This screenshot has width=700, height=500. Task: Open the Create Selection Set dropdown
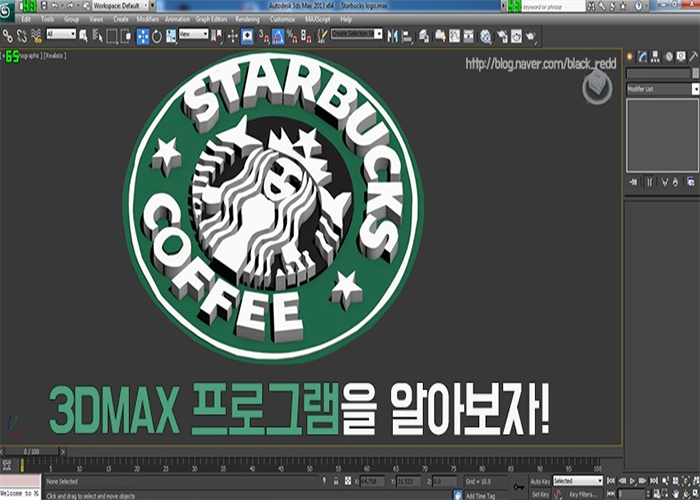(356, 34)
